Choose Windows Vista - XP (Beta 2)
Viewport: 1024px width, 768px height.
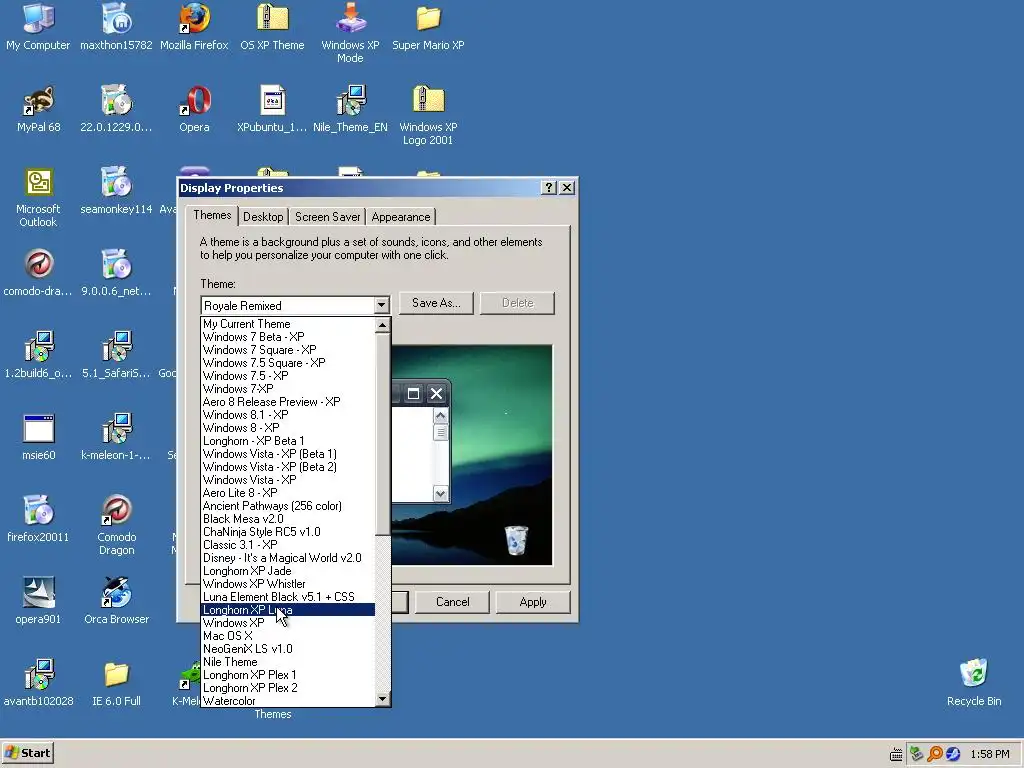click(288, 467)
